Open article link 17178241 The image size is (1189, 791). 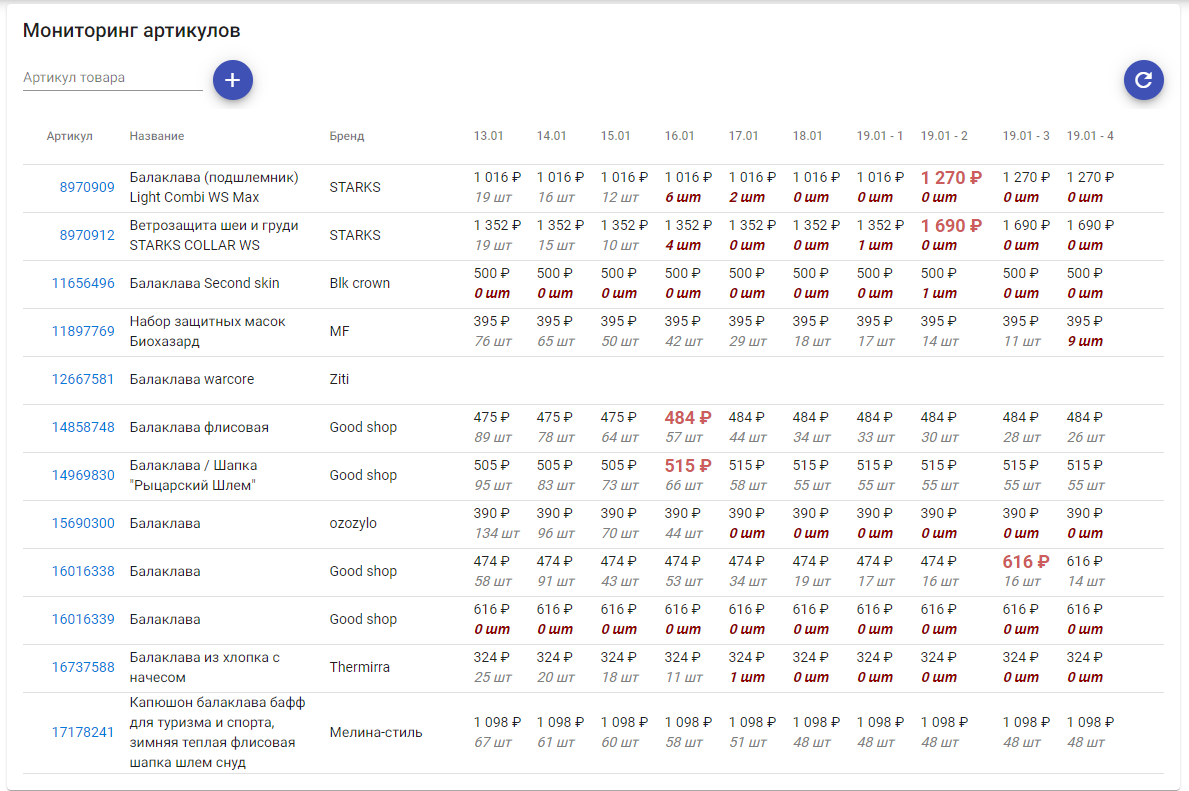coord(83,732)
